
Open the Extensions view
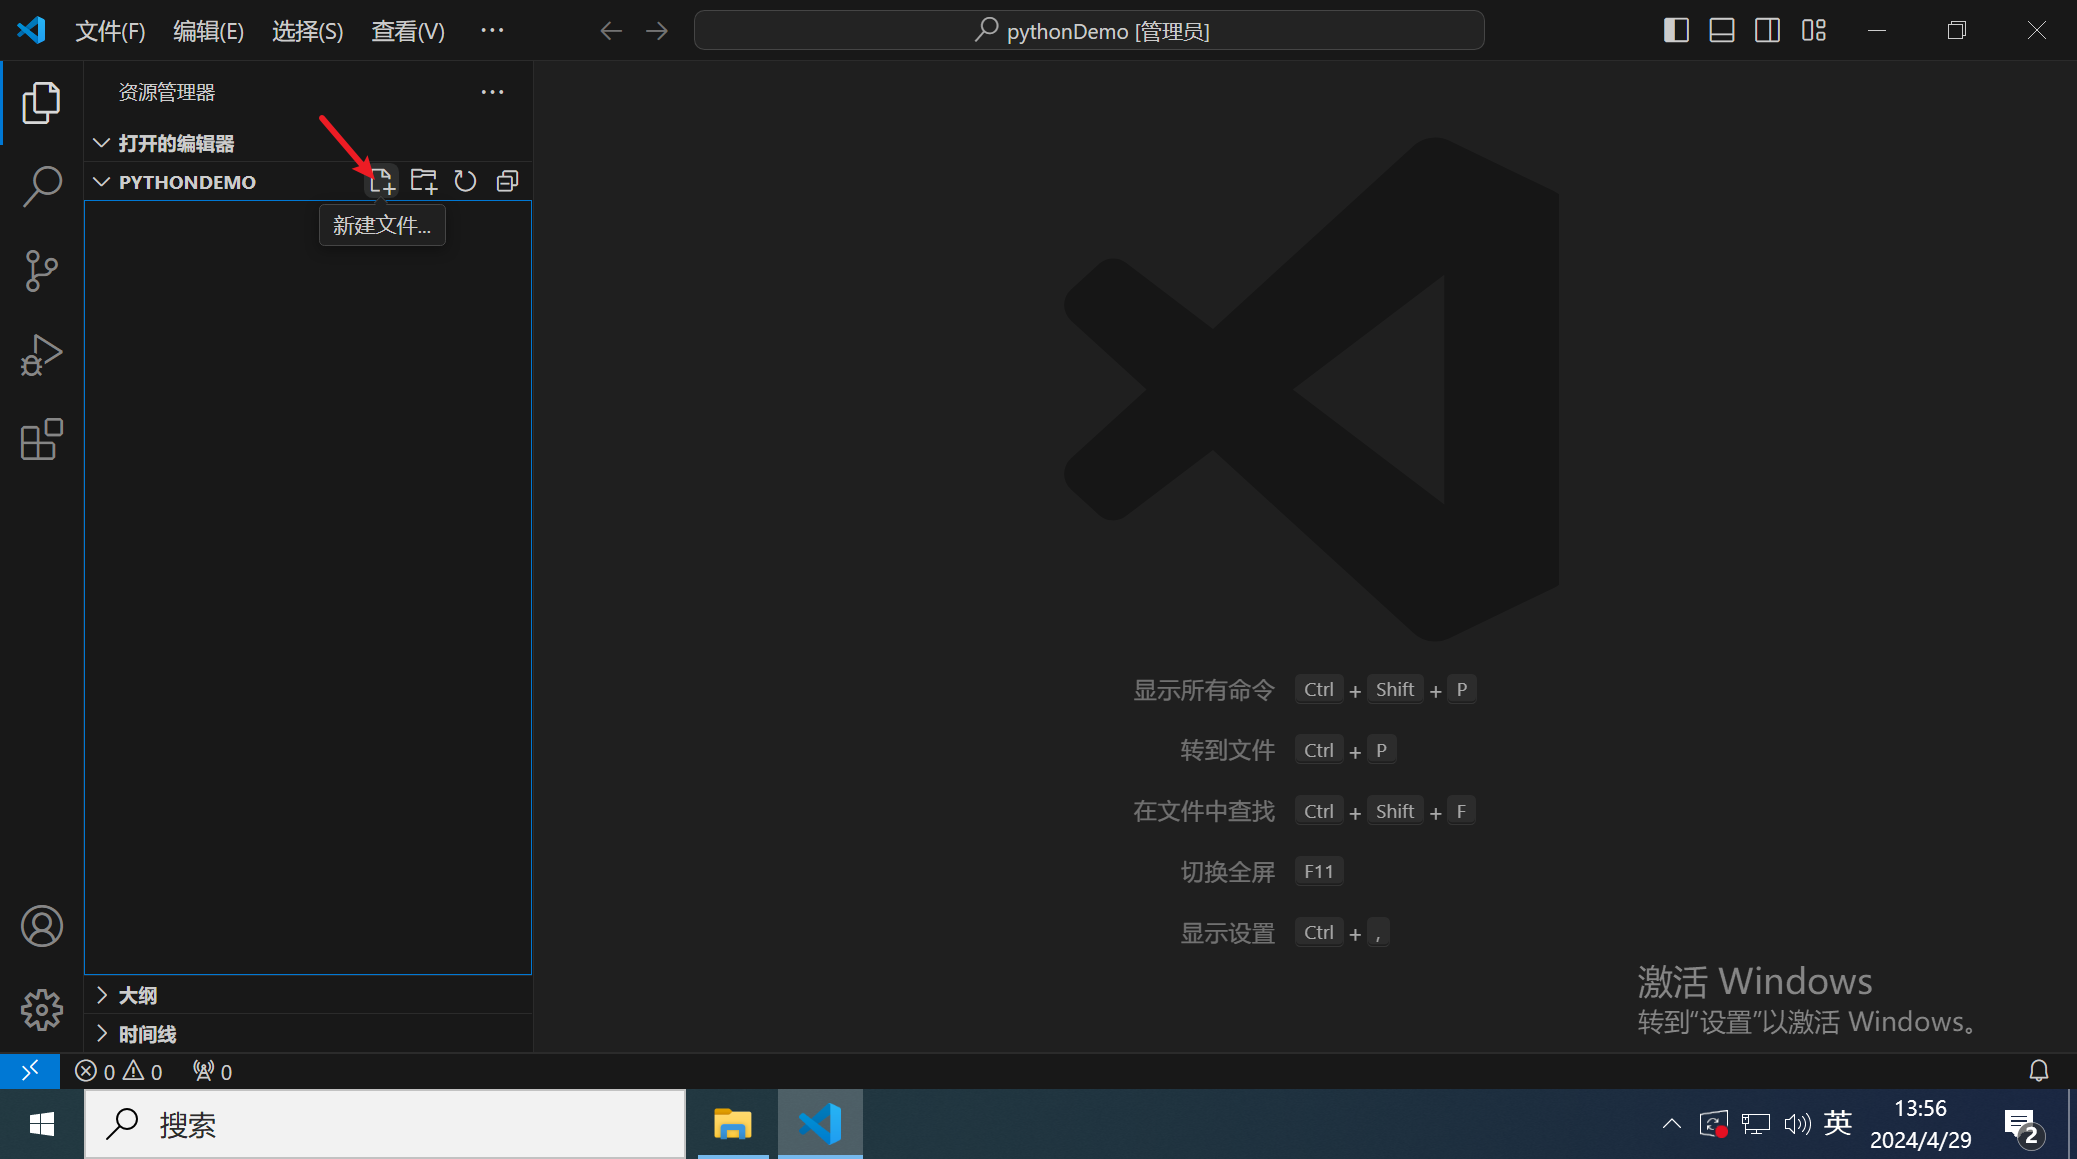[42, 439]
